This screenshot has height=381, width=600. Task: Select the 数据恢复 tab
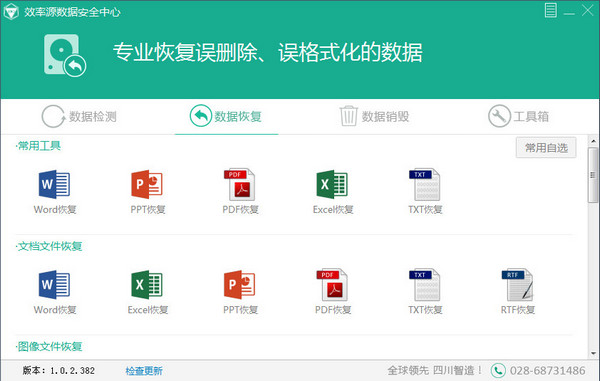tap(226, 116)
